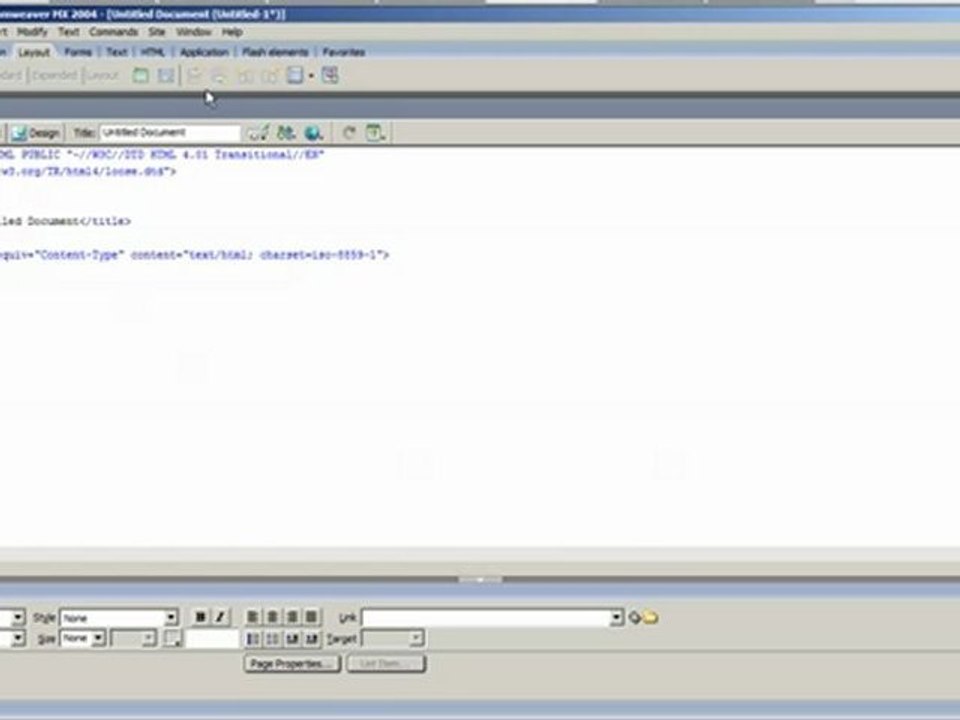Screen dimensions: 960x720
Task: Click the "loose.dtd" code line
Action: tap(88, 171)
